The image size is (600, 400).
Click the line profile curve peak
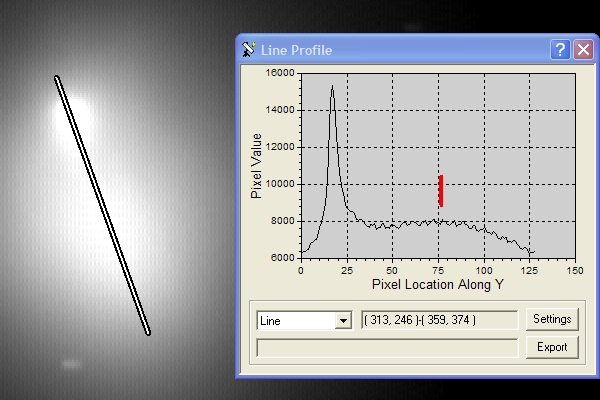point(333,87)
